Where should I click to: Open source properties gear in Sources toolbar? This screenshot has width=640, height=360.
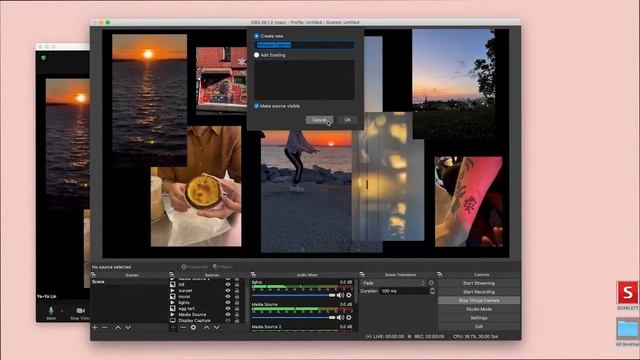click(193, 327)
